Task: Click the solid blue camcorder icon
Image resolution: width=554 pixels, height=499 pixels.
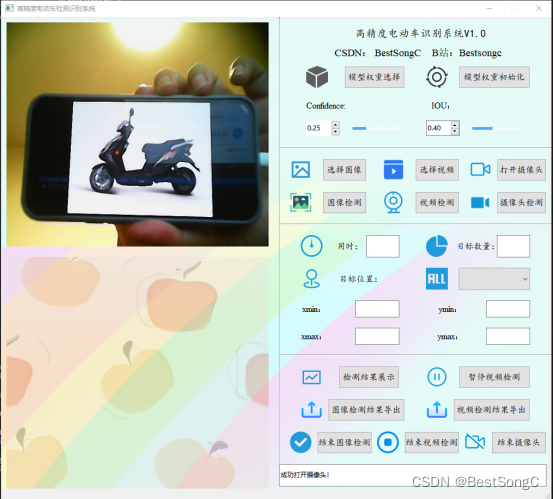Action: pos(480,202)
